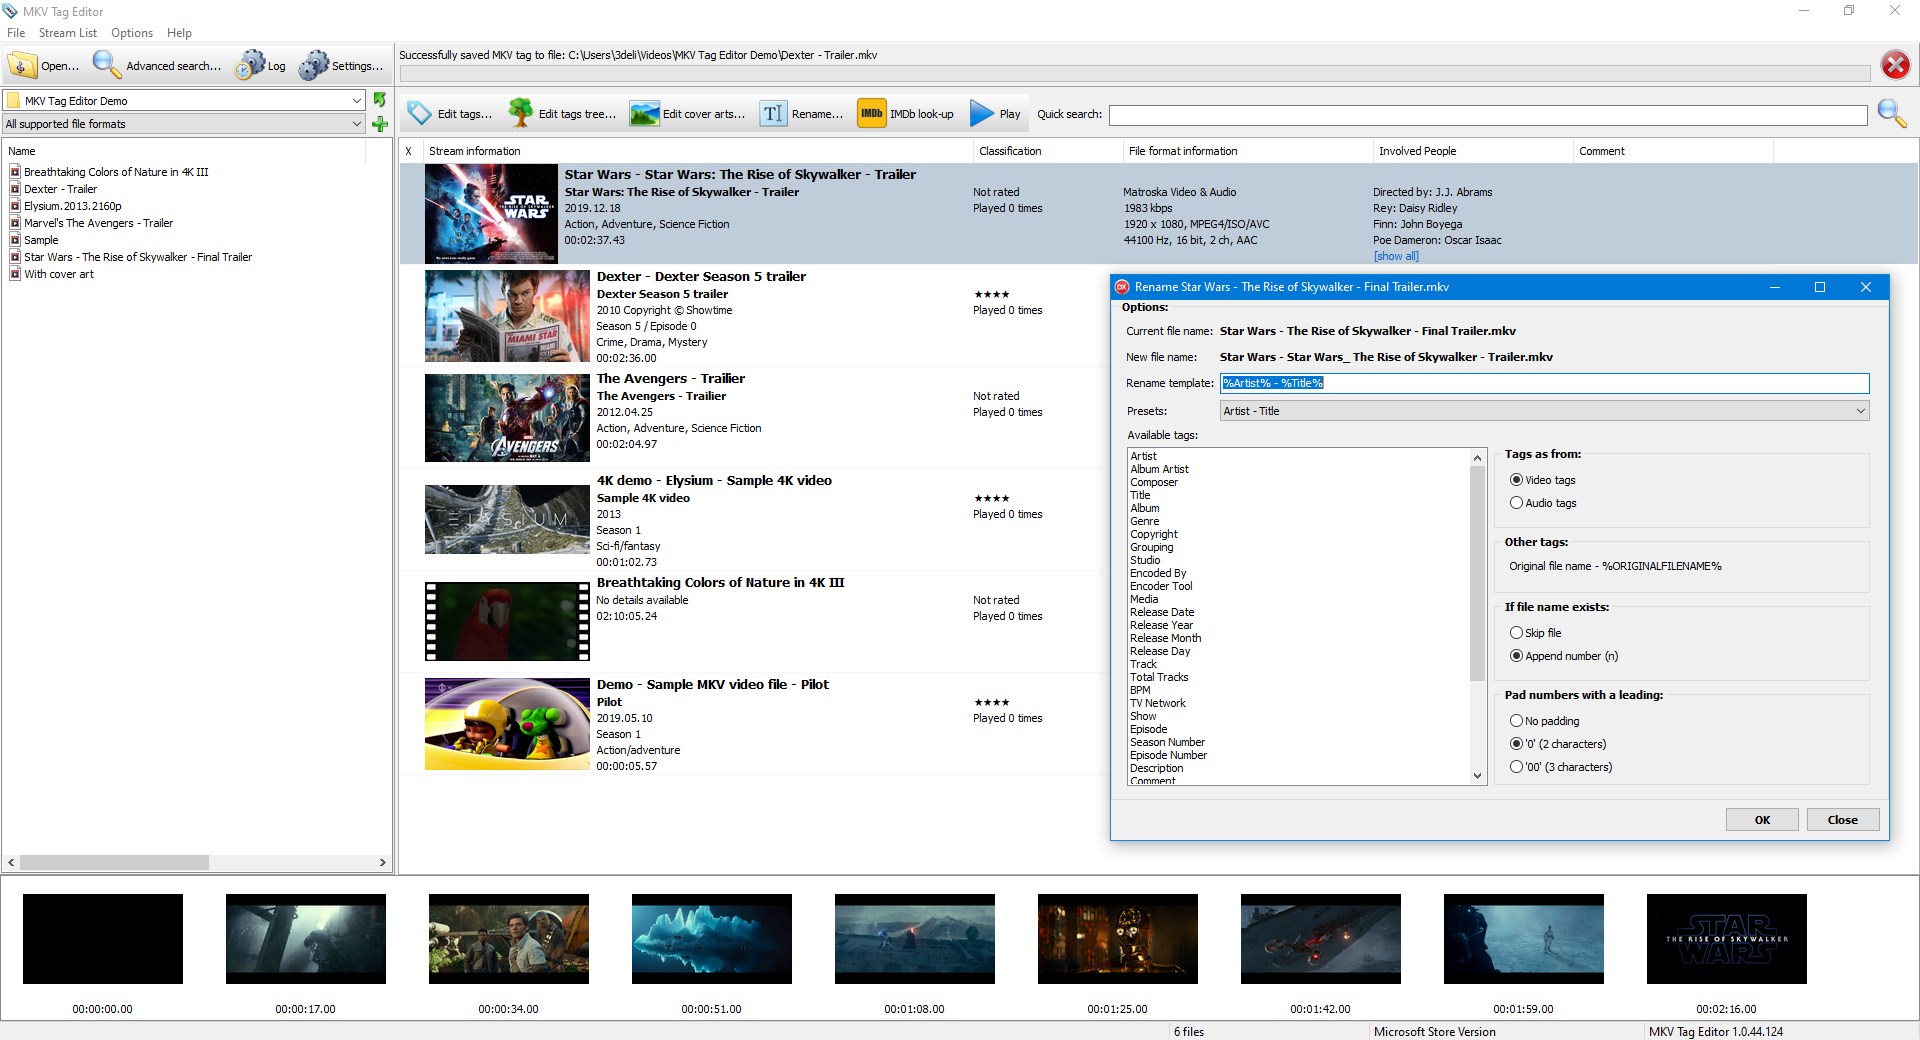
Task: Click the Rename template input field
Action: pyautogui.click(x=1544, y=383)
